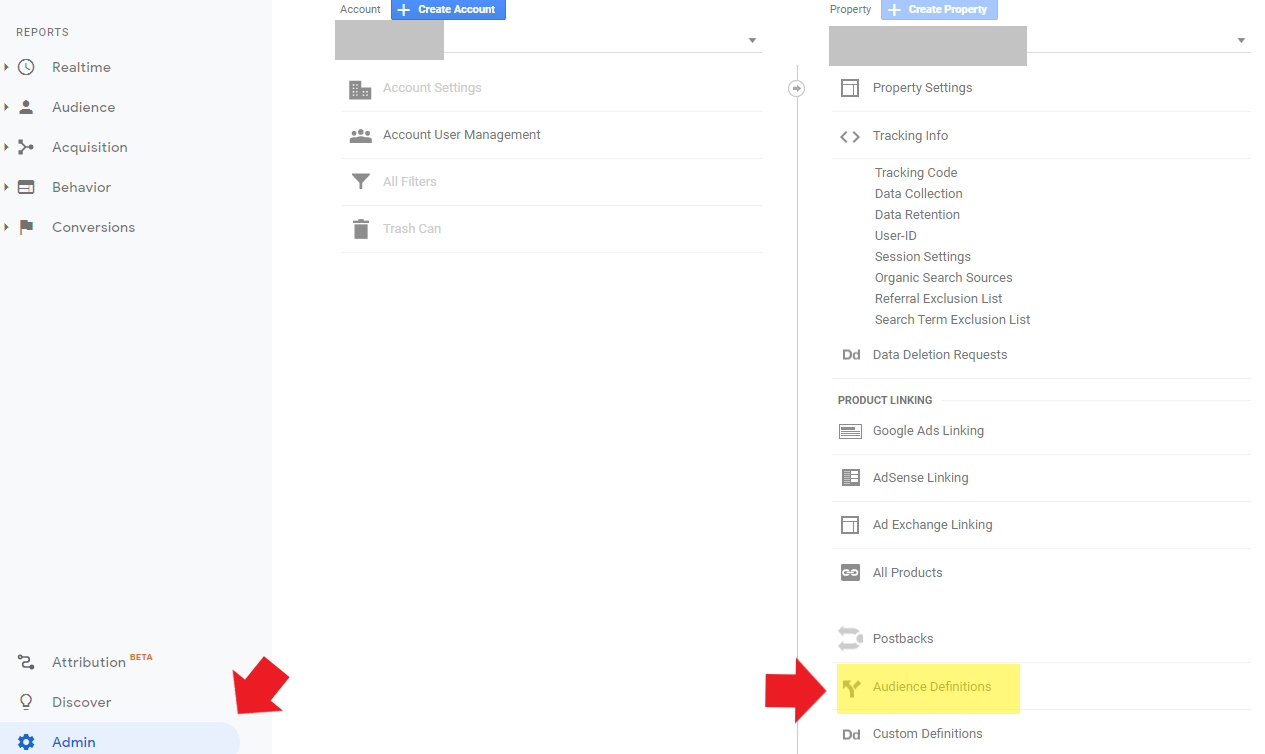Viewport: 1265px width, 754px height.
Task: Open Behavior reports in sidebar
Action: pyautogui.click(x=81, y=187)
